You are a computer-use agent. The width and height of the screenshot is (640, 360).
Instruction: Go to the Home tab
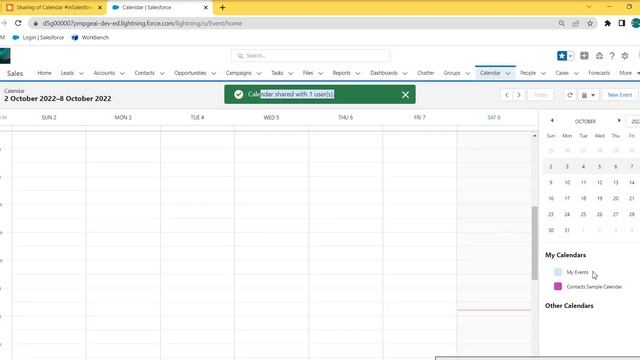click(x=44, y=73)
